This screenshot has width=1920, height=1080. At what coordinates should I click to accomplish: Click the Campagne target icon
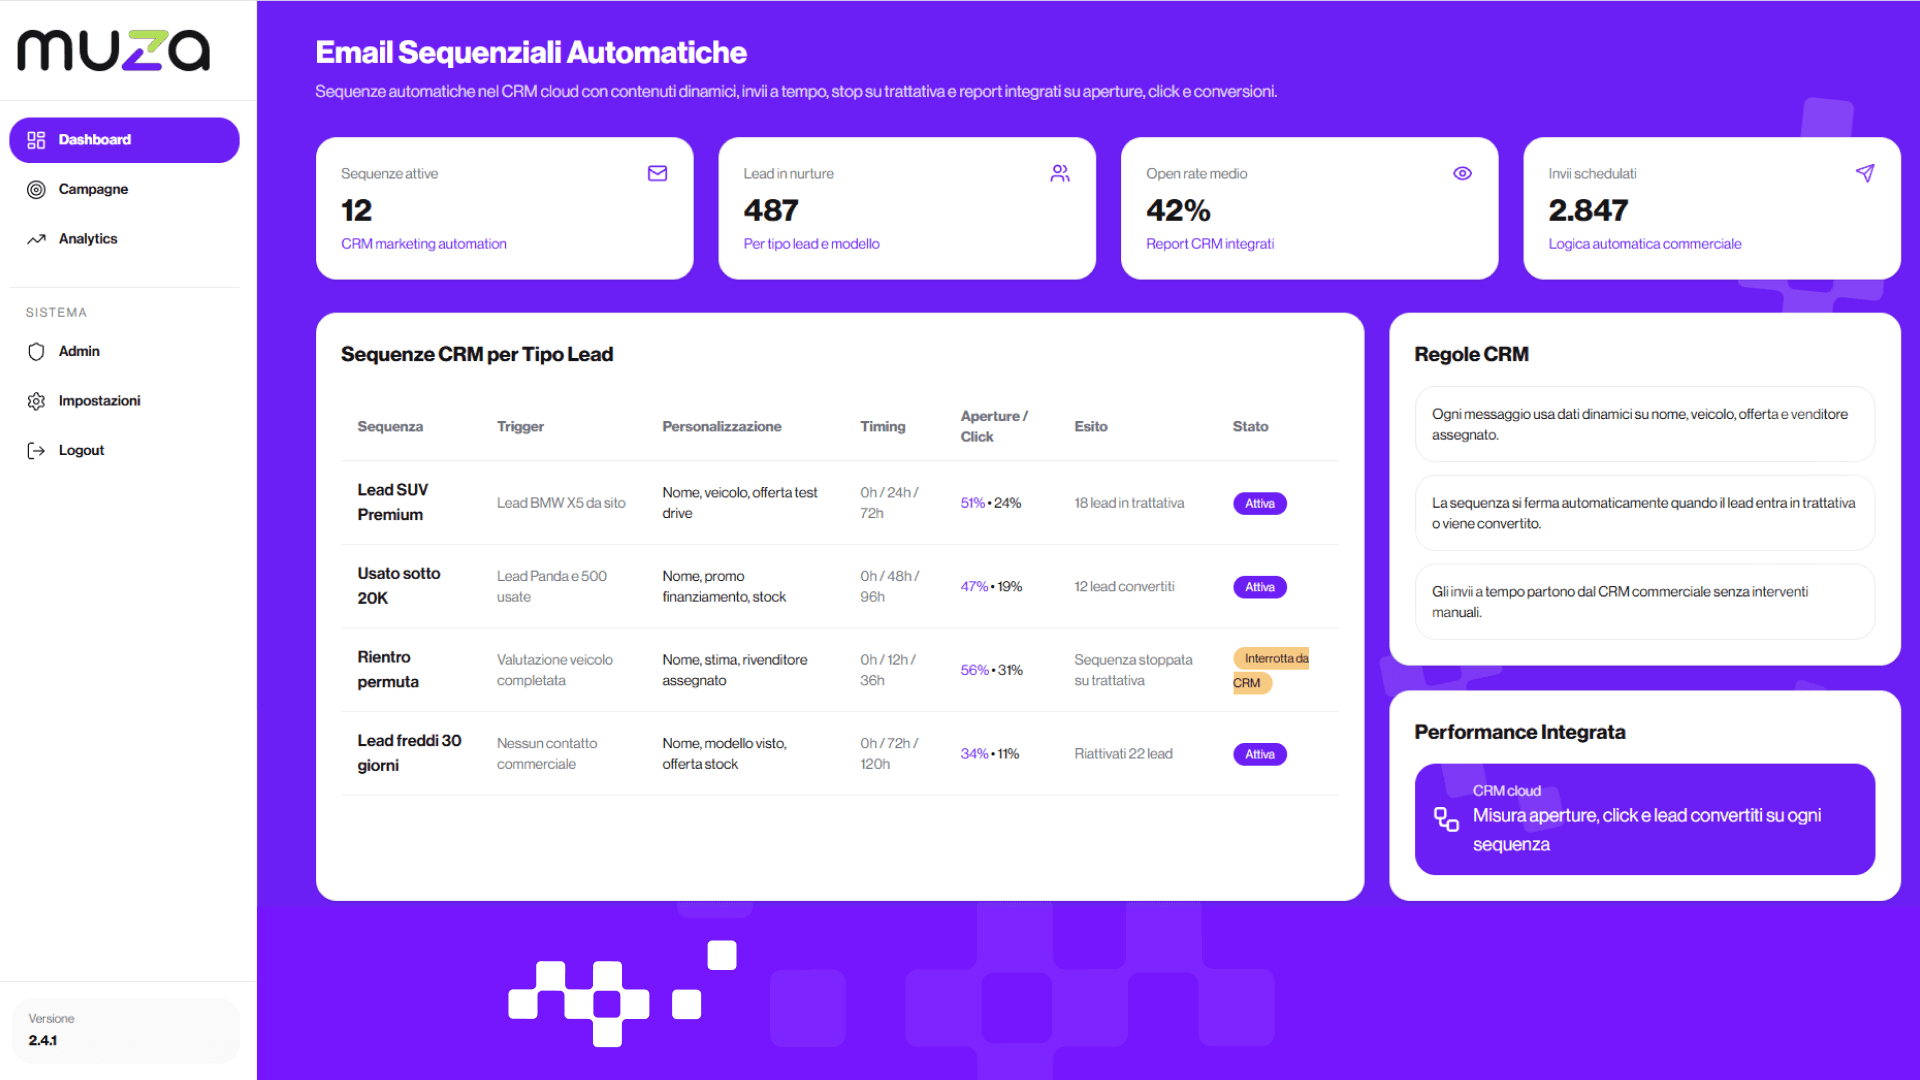(x=36, y=190)
